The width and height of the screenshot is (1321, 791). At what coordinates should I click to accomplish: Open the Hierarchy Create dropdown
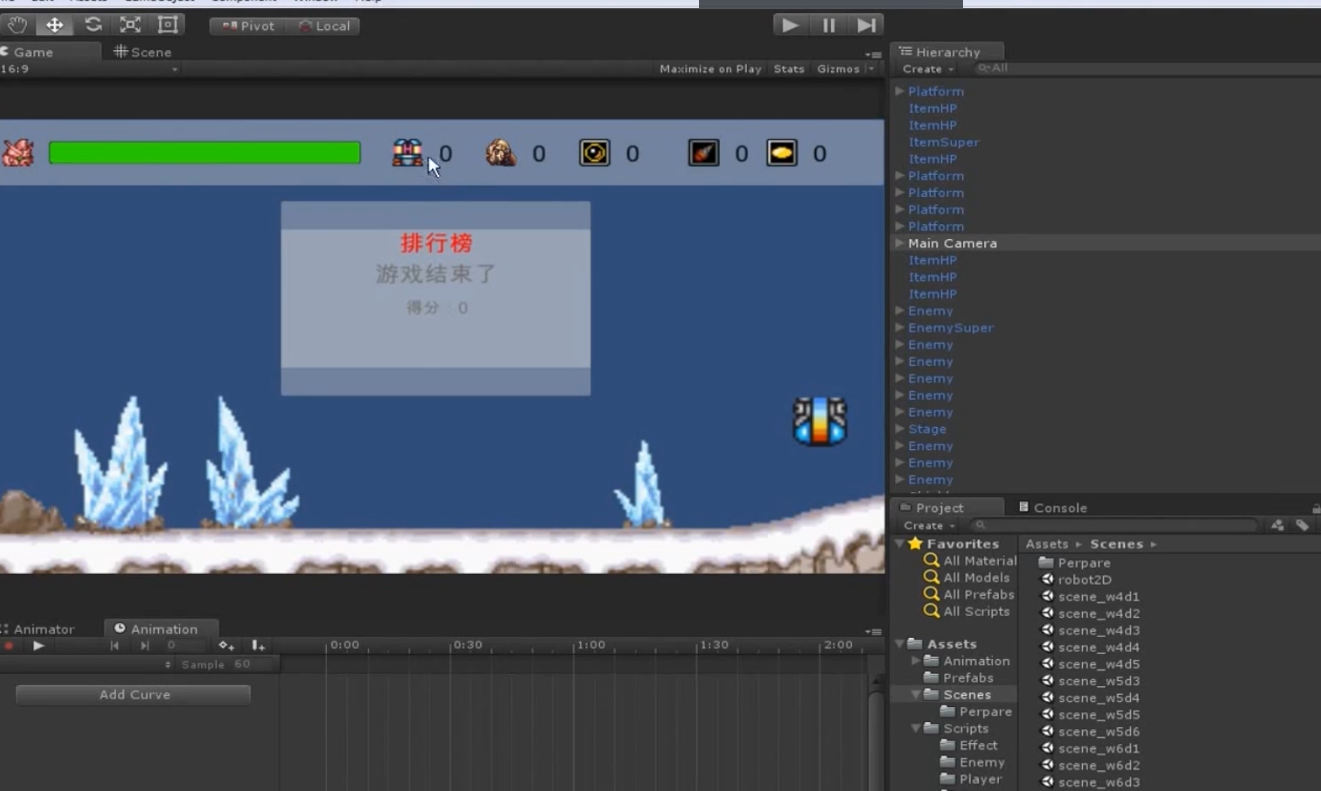928,69
